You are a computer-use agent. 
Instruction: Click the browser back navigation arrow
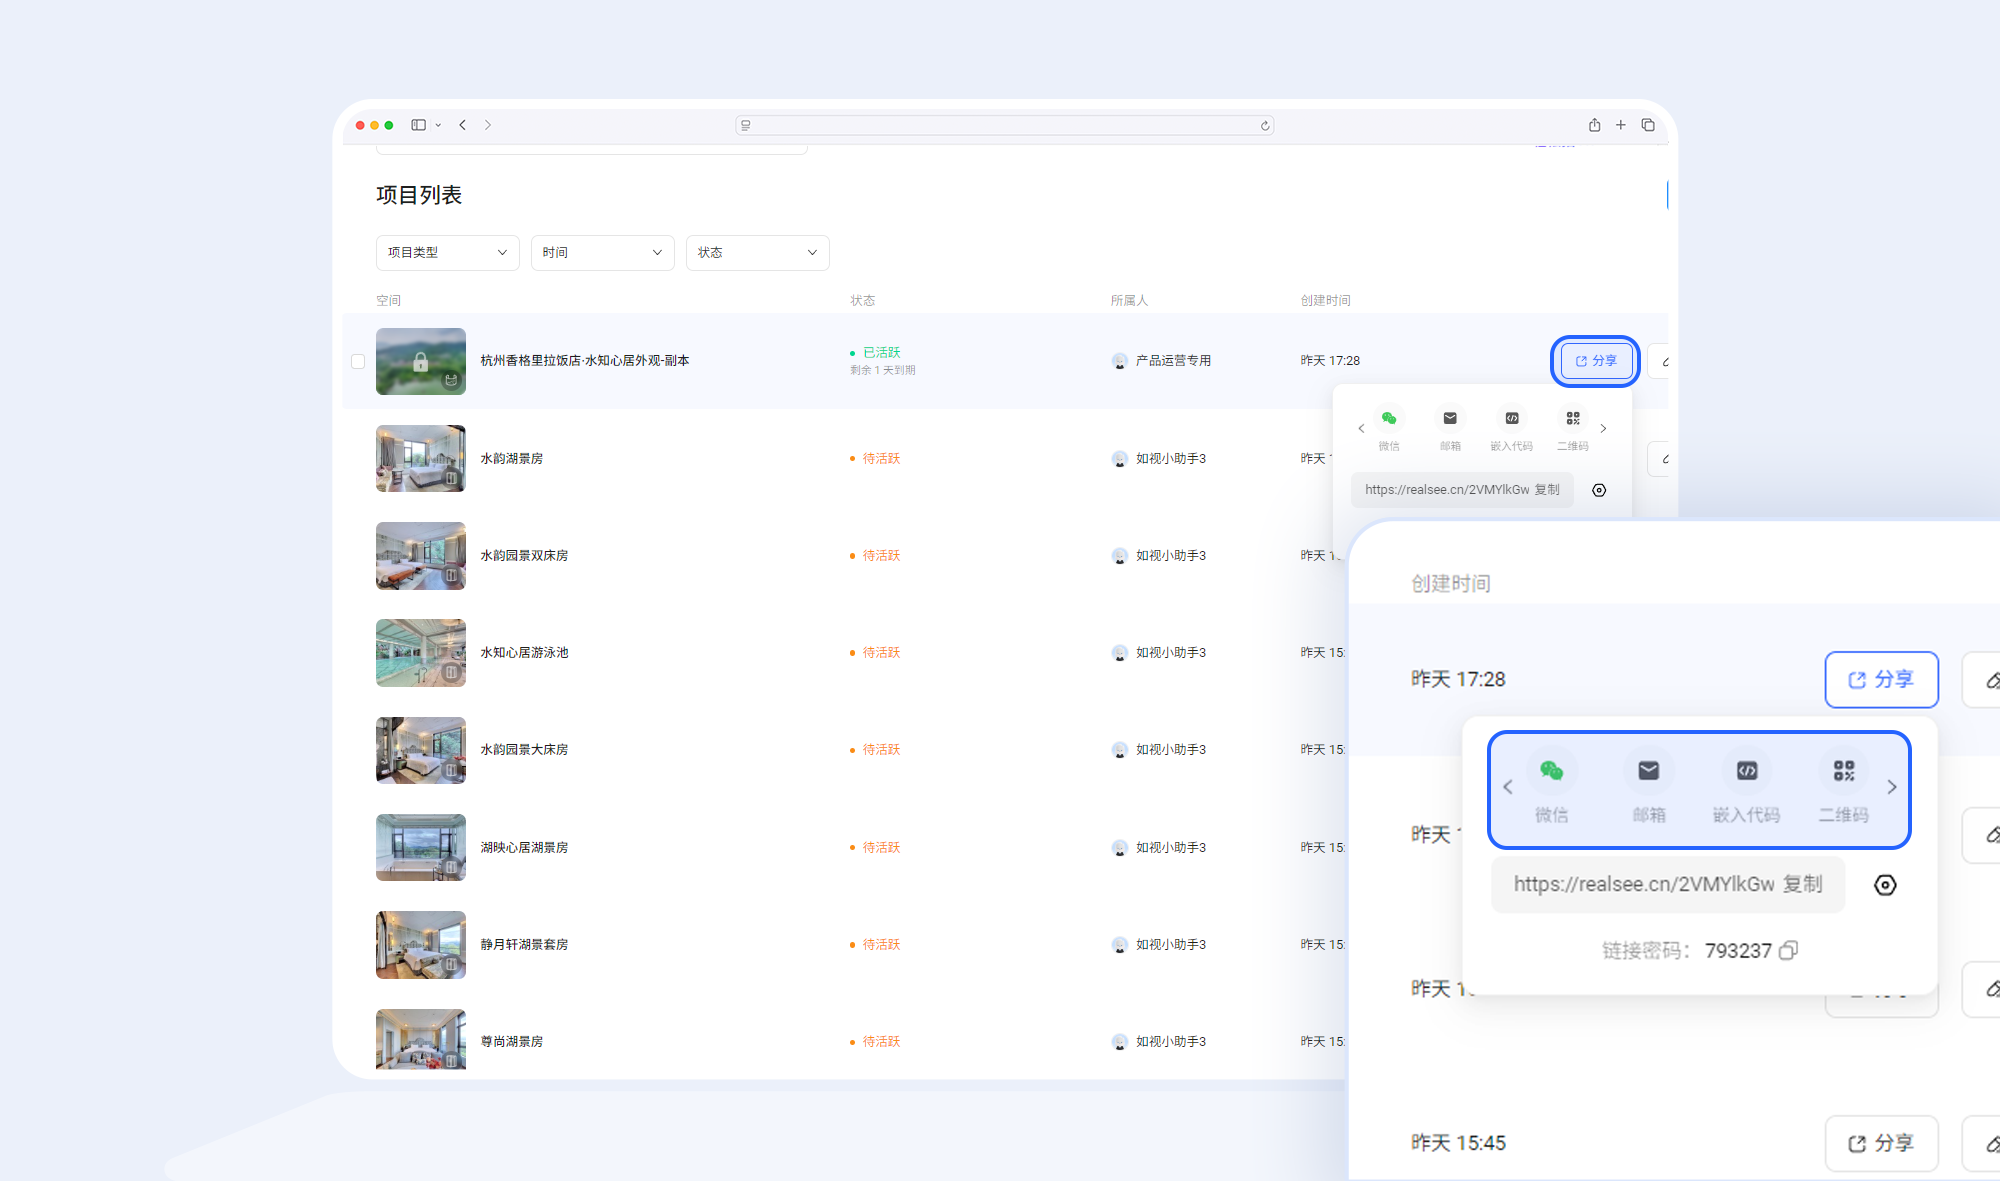(462, 125)
